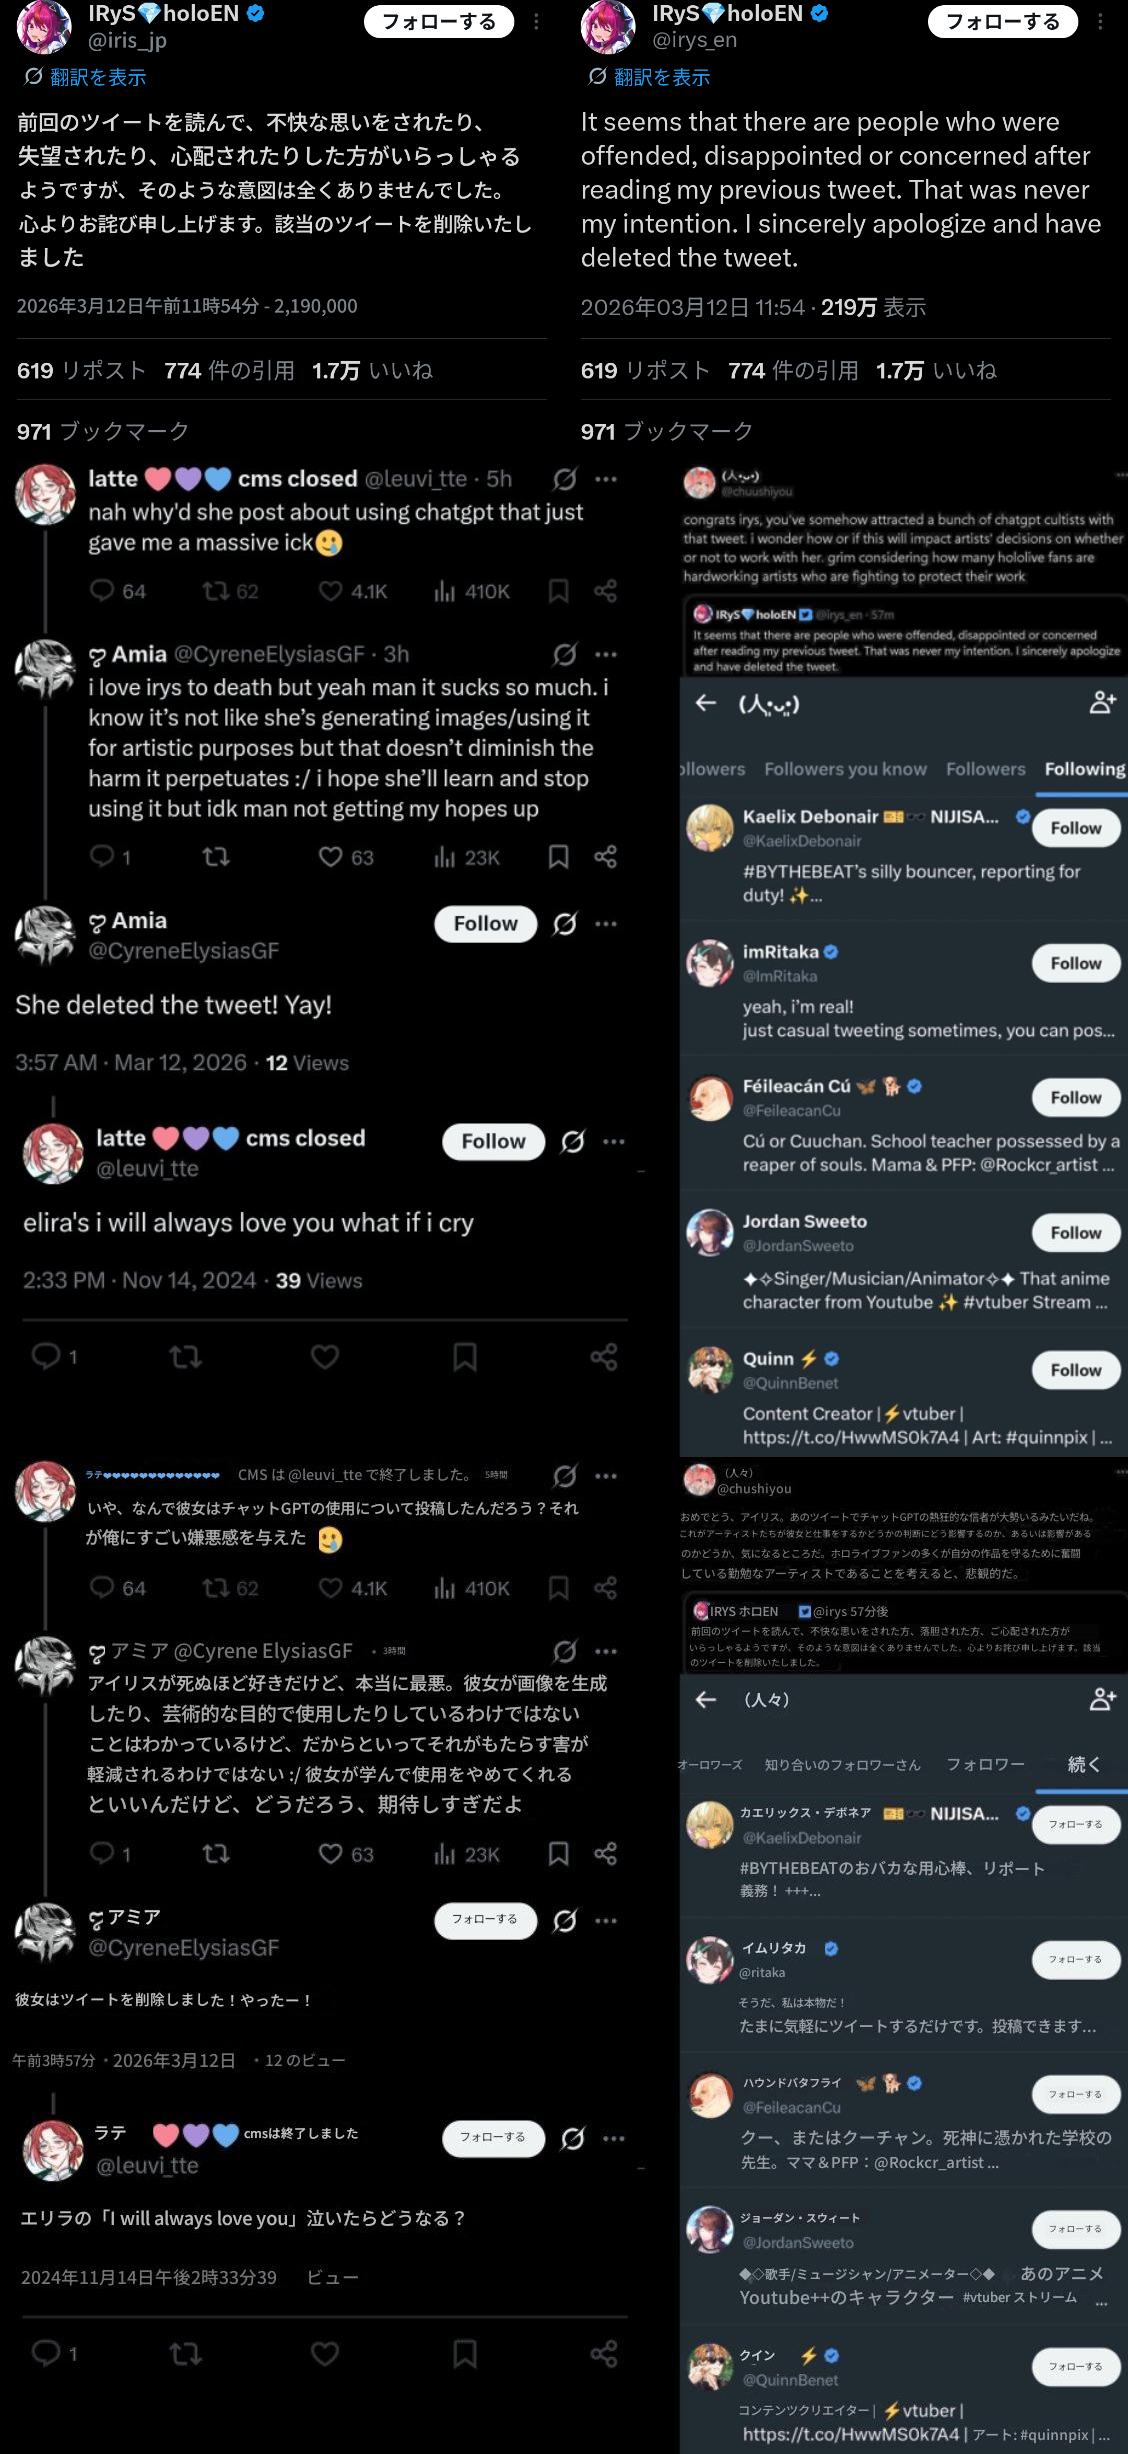
Task: Open Quinn's profile avatar
Action: [710, 1369]
